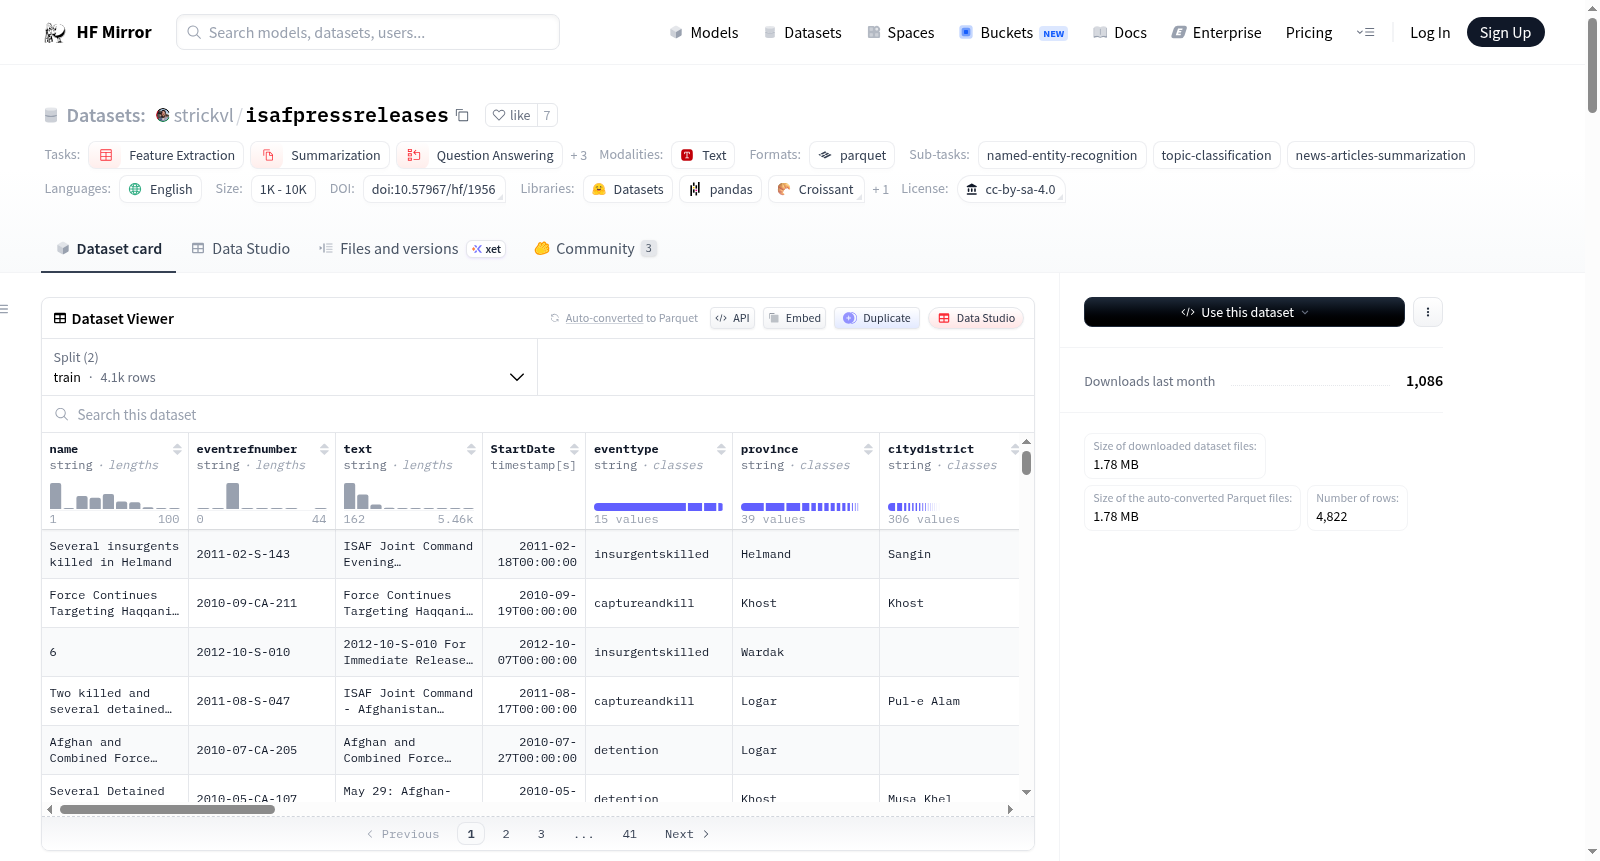Image resolution: width=1600 pixels, height=861 pixels.
Task: Sort the text column via its sort icon
Action: click(471, 449)
